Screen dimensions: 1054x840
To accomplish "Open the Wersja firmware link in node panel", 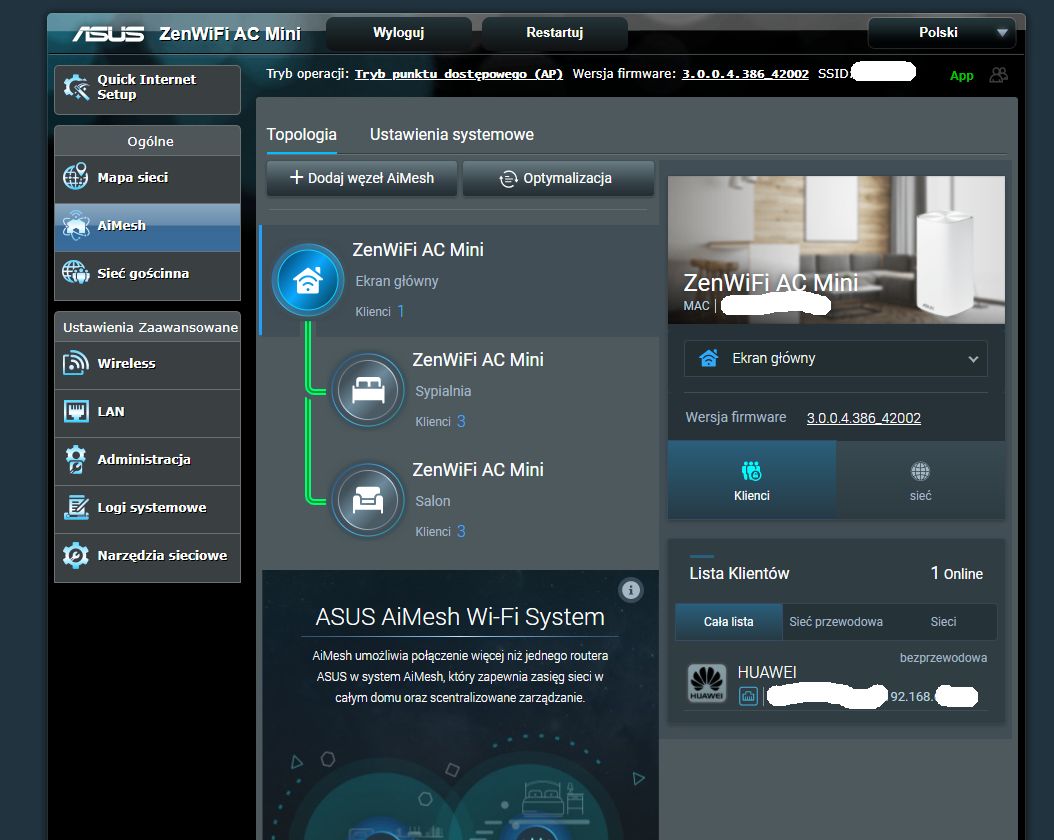I will click(863, 418).
